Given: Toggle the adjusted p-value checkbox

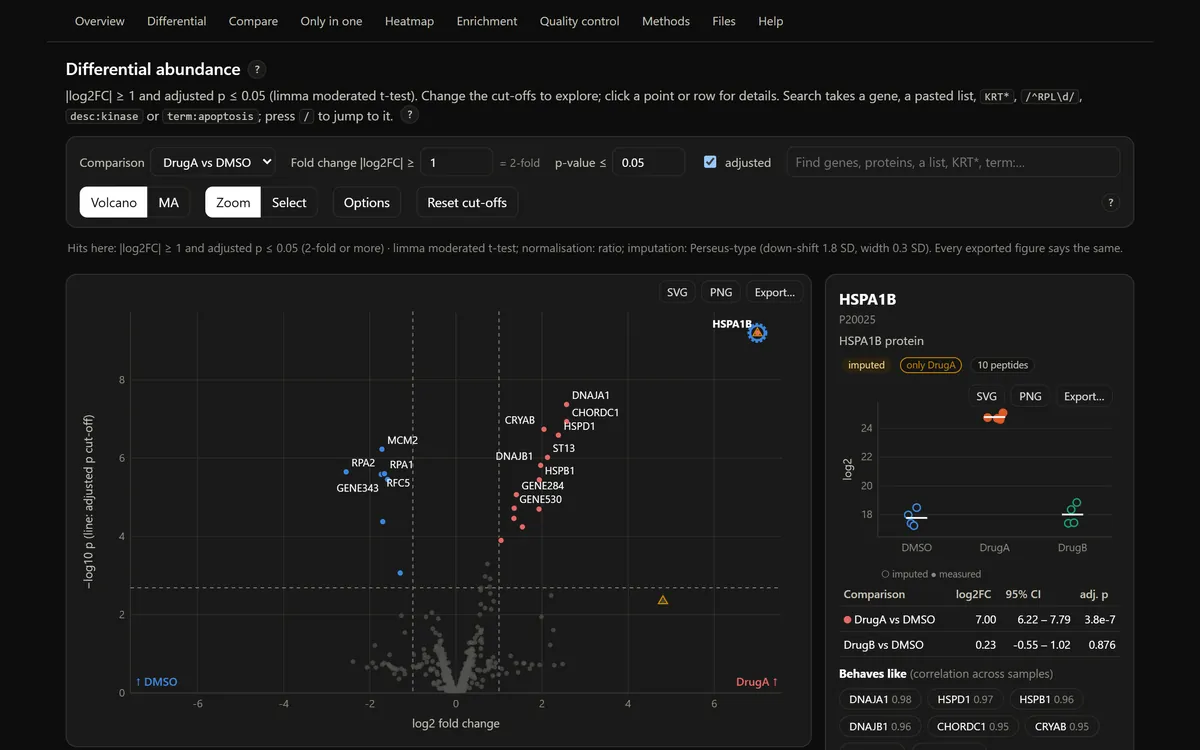Looking at the screenshot, I should point(710,162).
